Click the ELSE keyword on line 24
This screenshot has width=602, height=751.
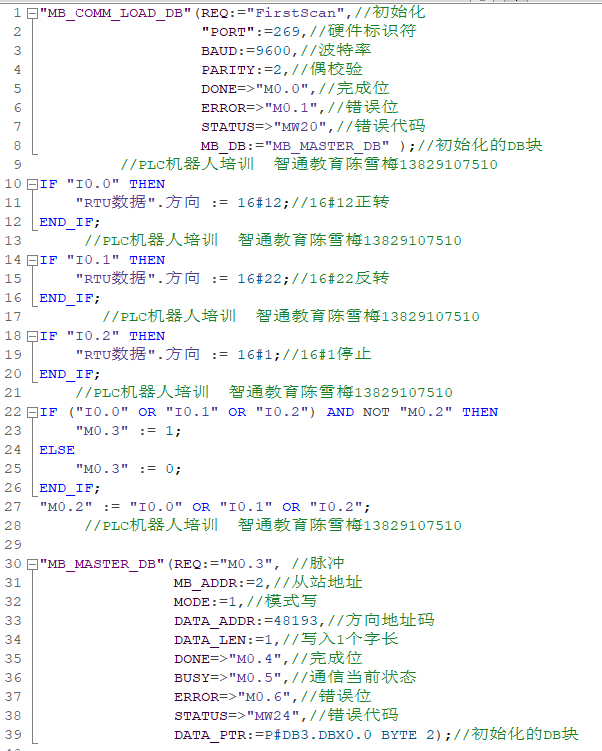coord(57,450)
